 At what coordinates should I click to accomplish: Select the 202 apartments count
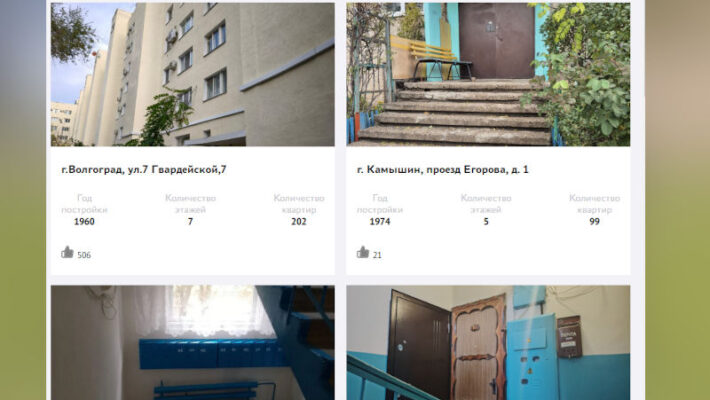pyautogui.click(x=299, y=222)
